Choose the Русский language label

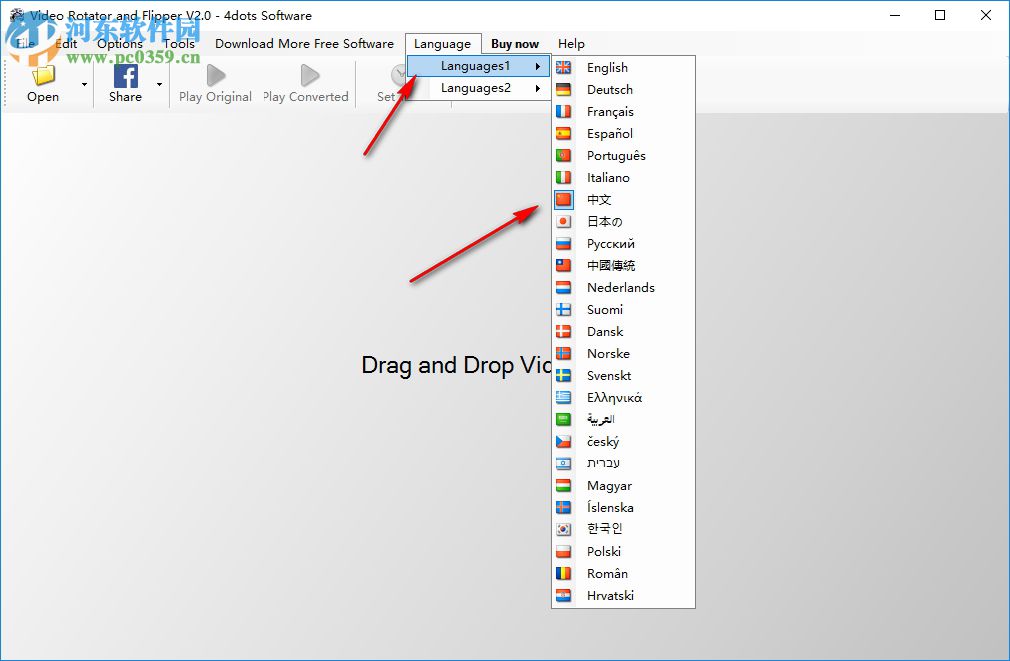(x=611, y=244)
